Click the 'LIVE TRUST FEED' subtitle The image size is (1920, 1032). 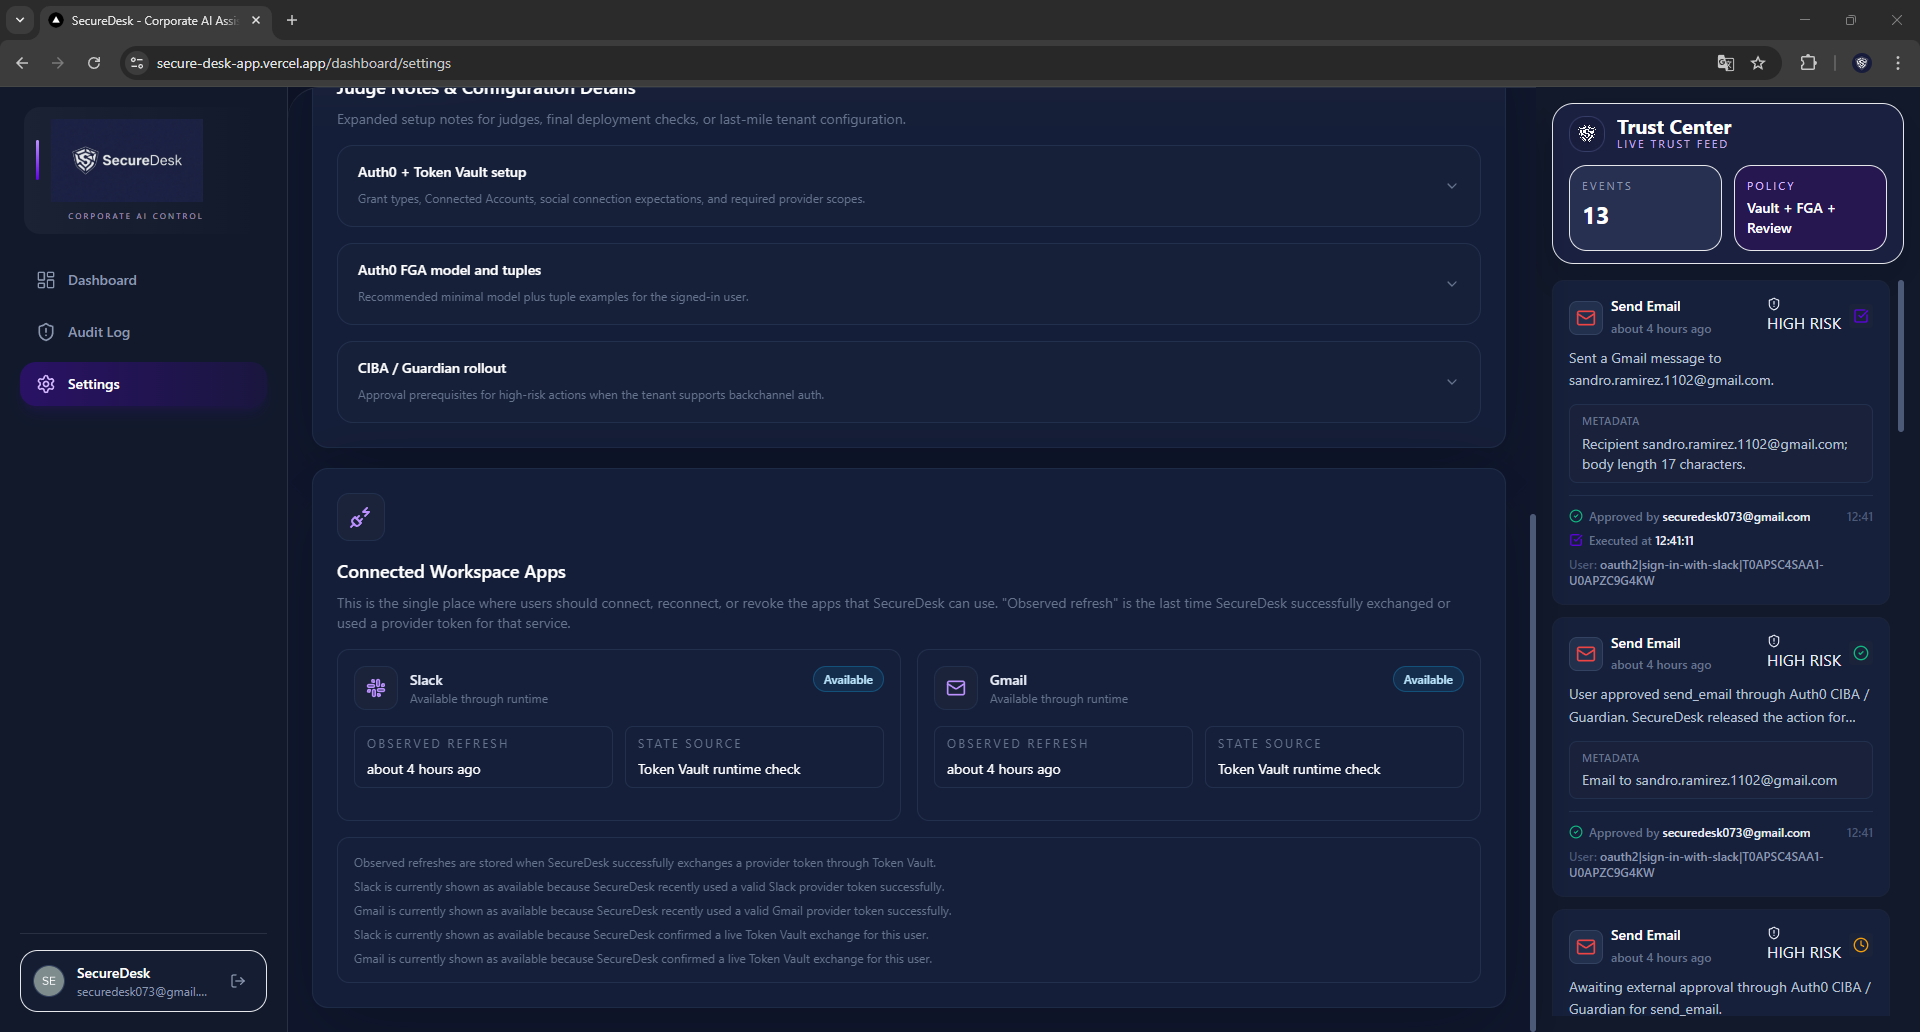click(x=1672, y=144)
